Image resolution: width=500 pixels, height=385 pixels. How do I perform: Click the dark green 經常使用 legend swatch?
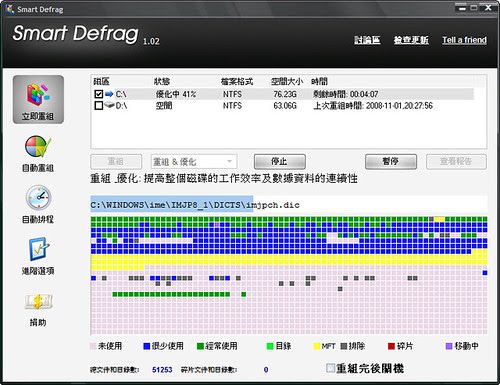click(200, 346)
